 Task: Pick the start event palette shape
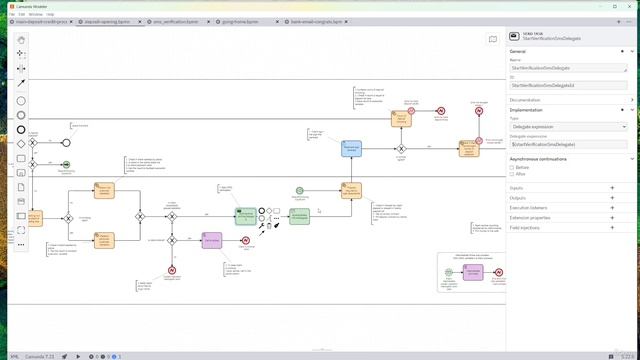[21, 101]
